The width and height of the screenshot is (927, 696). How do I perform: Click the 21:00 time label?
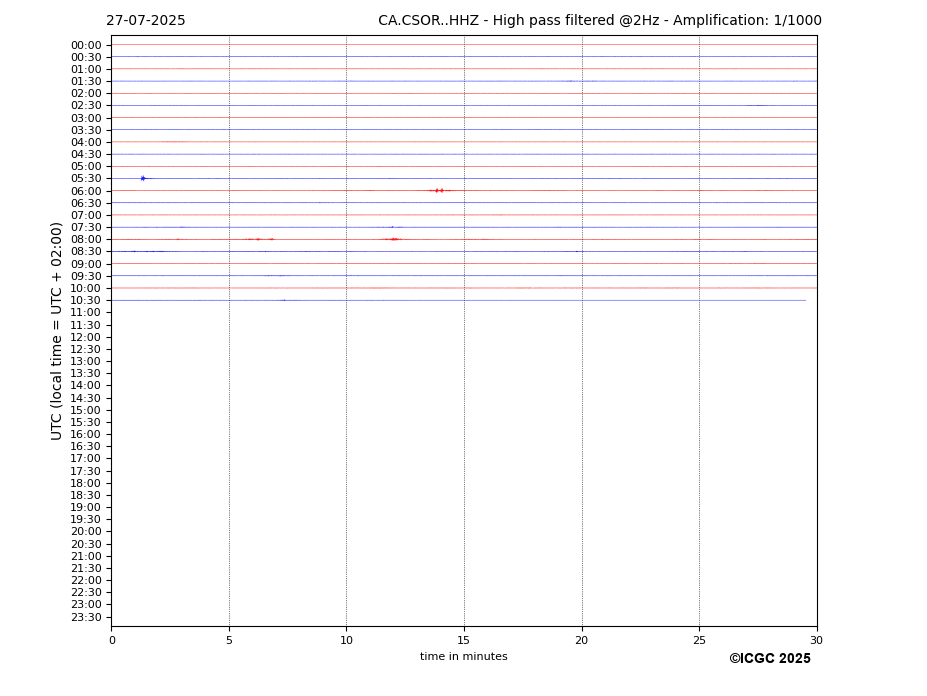tap(86, 556)
